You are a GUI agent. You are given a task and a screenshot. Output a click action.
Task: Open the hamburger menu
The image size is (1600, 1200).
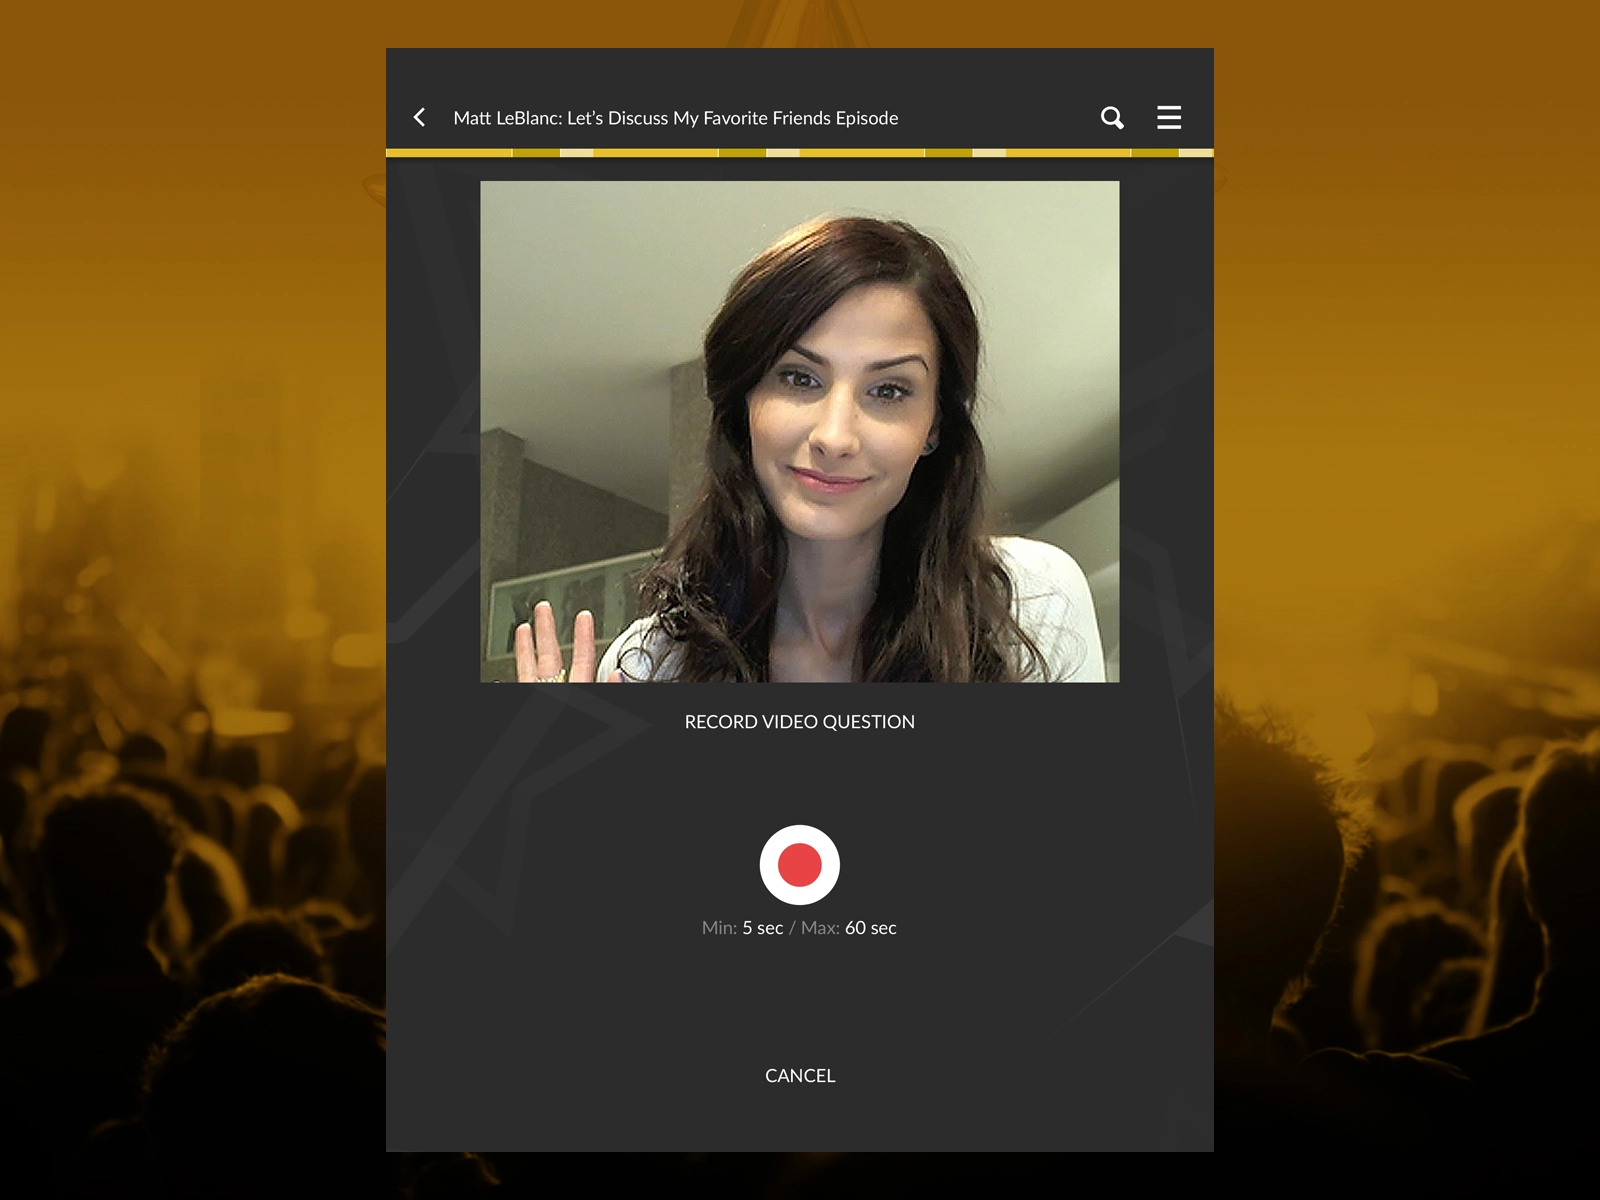tap(1168, 117)
